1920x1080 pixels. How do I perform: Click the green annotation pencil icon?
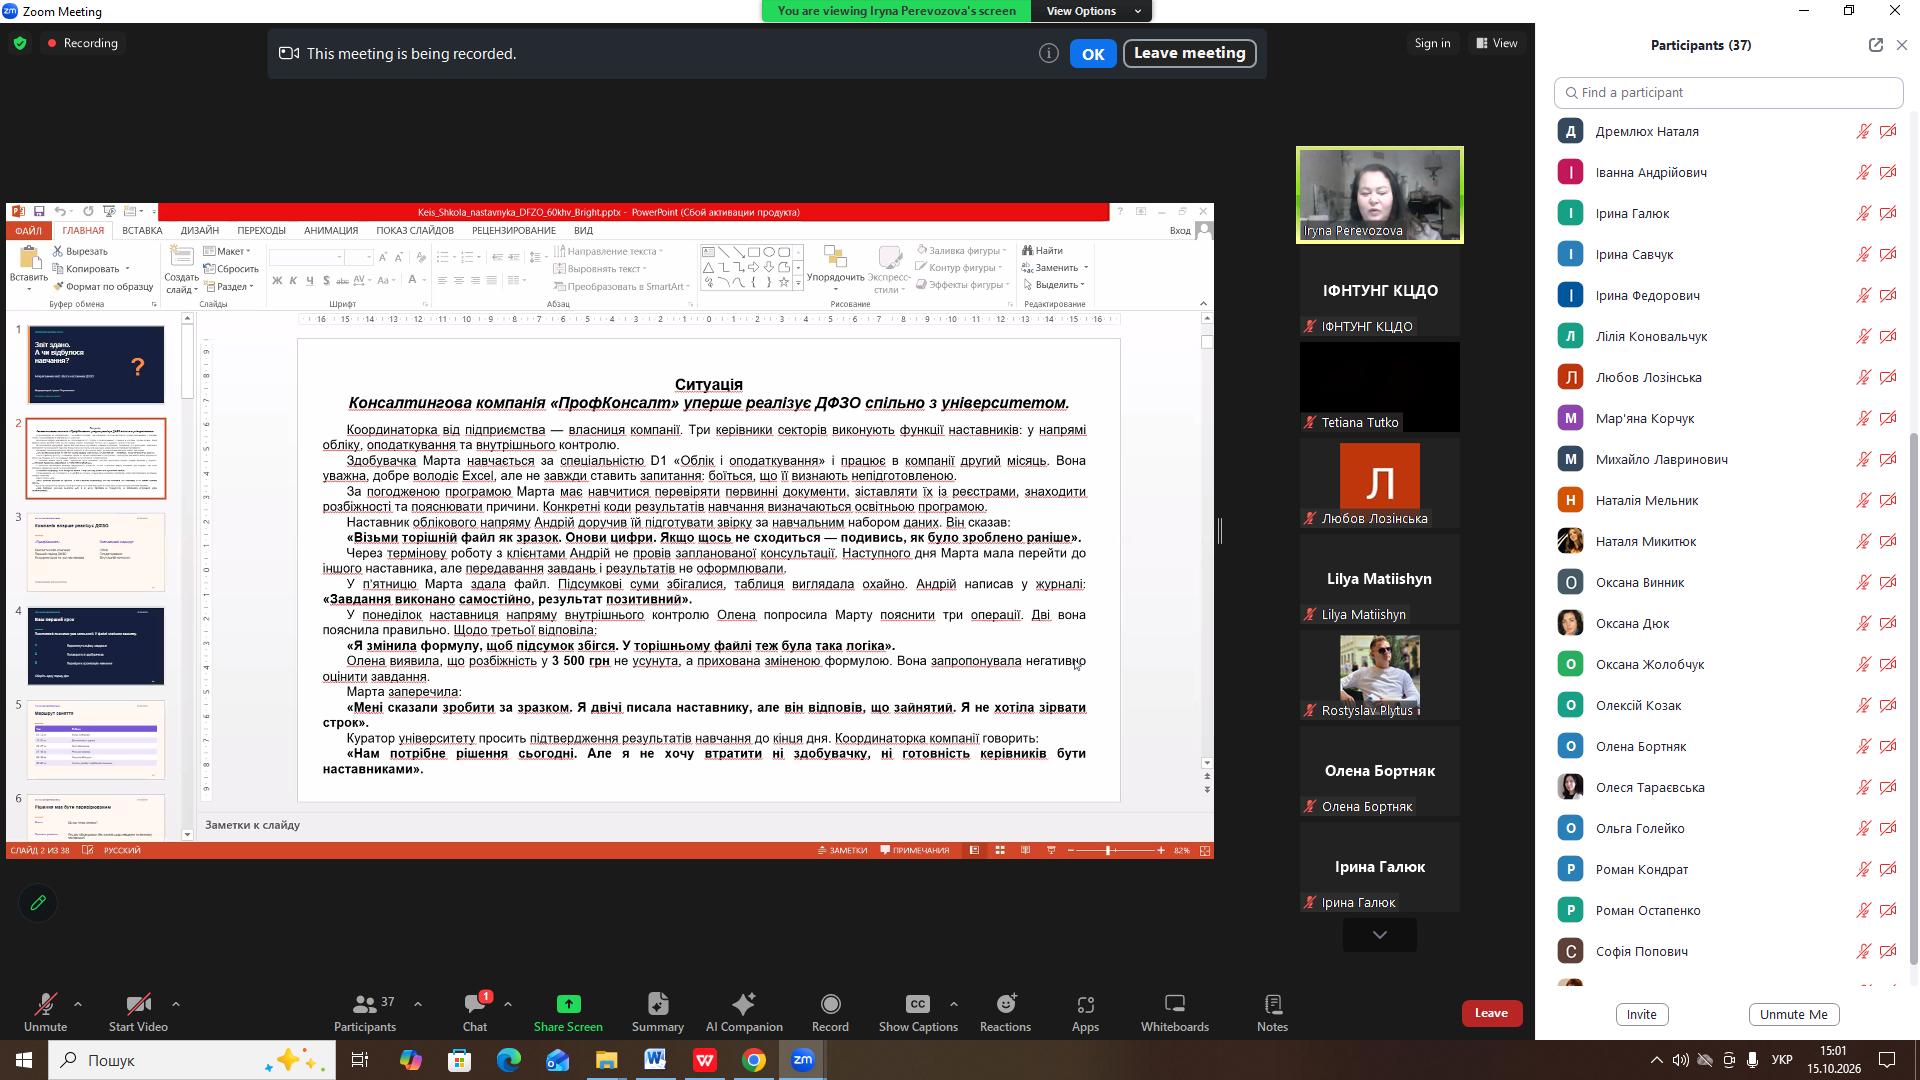pyautogui.click(x=38, y=903)
